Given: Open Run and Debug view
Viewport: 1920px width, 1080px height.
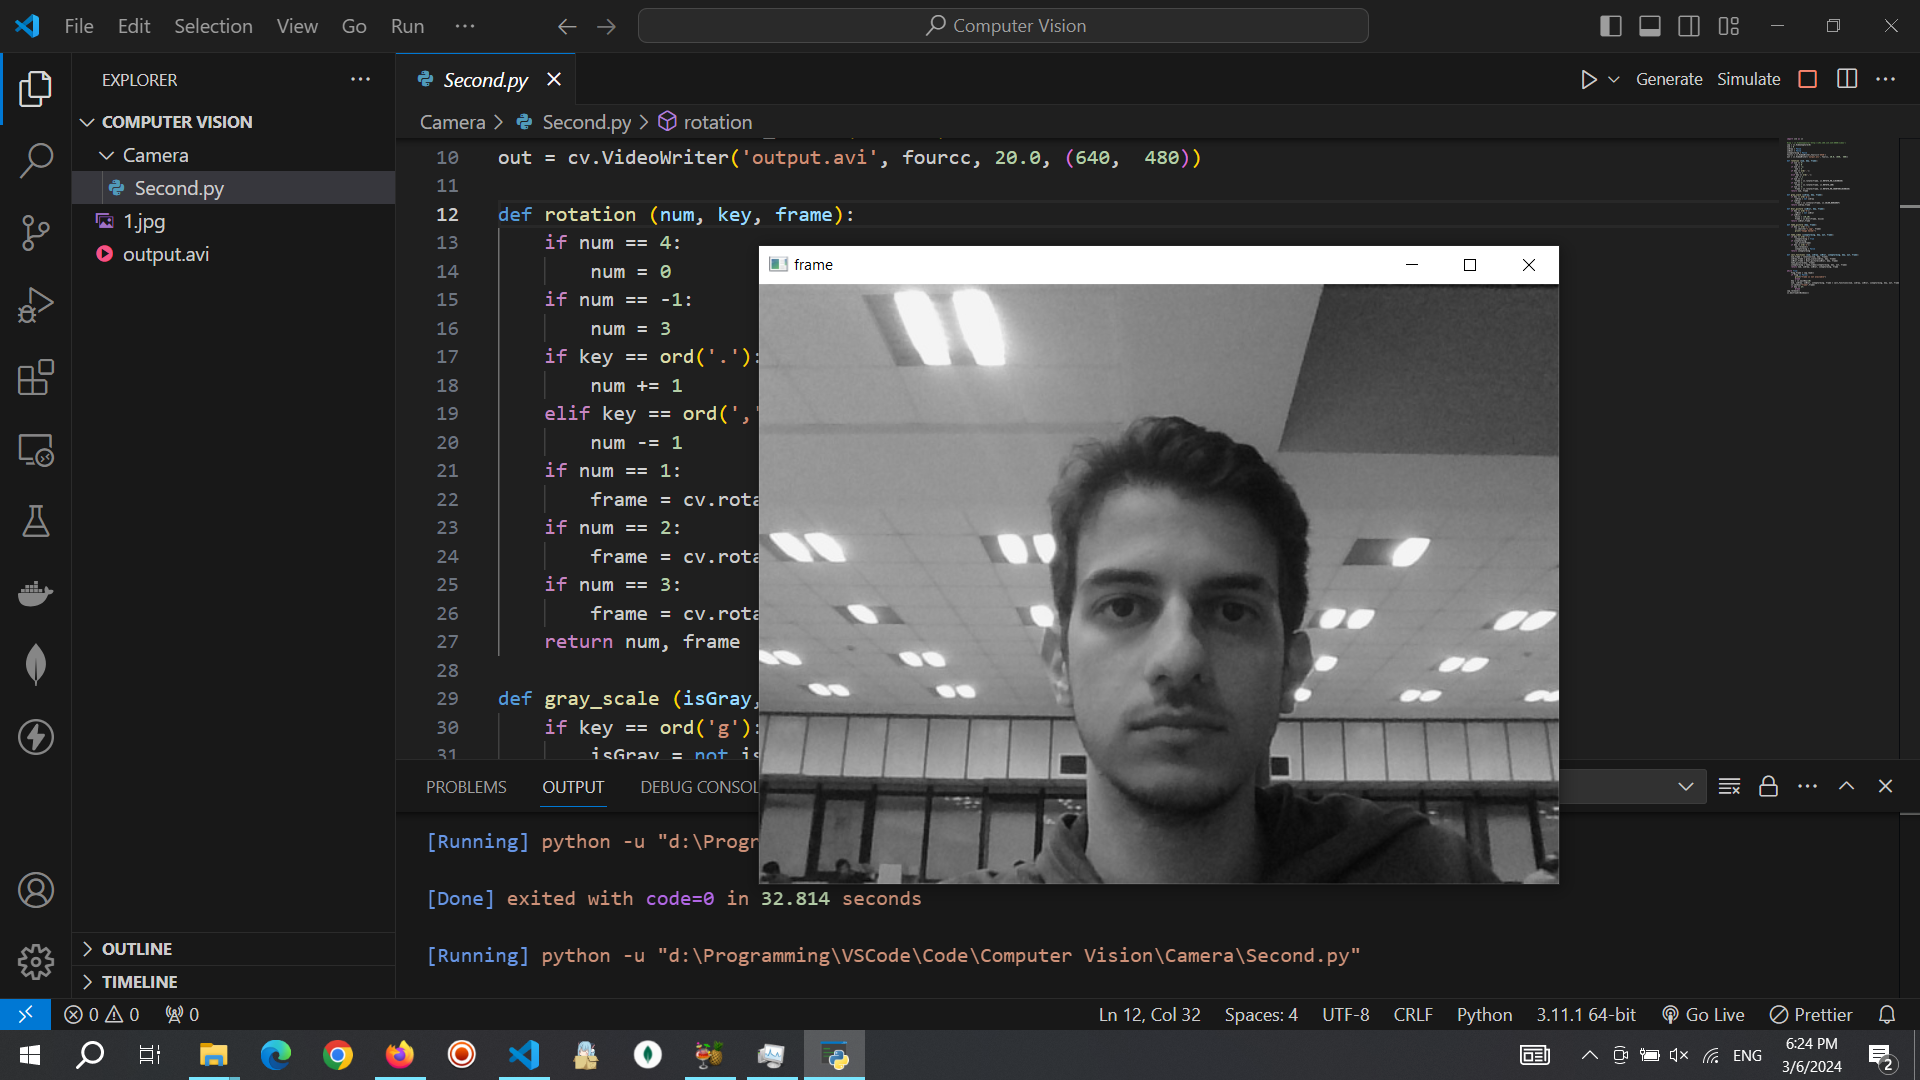Looking at the screenshot, I should 36,305.
